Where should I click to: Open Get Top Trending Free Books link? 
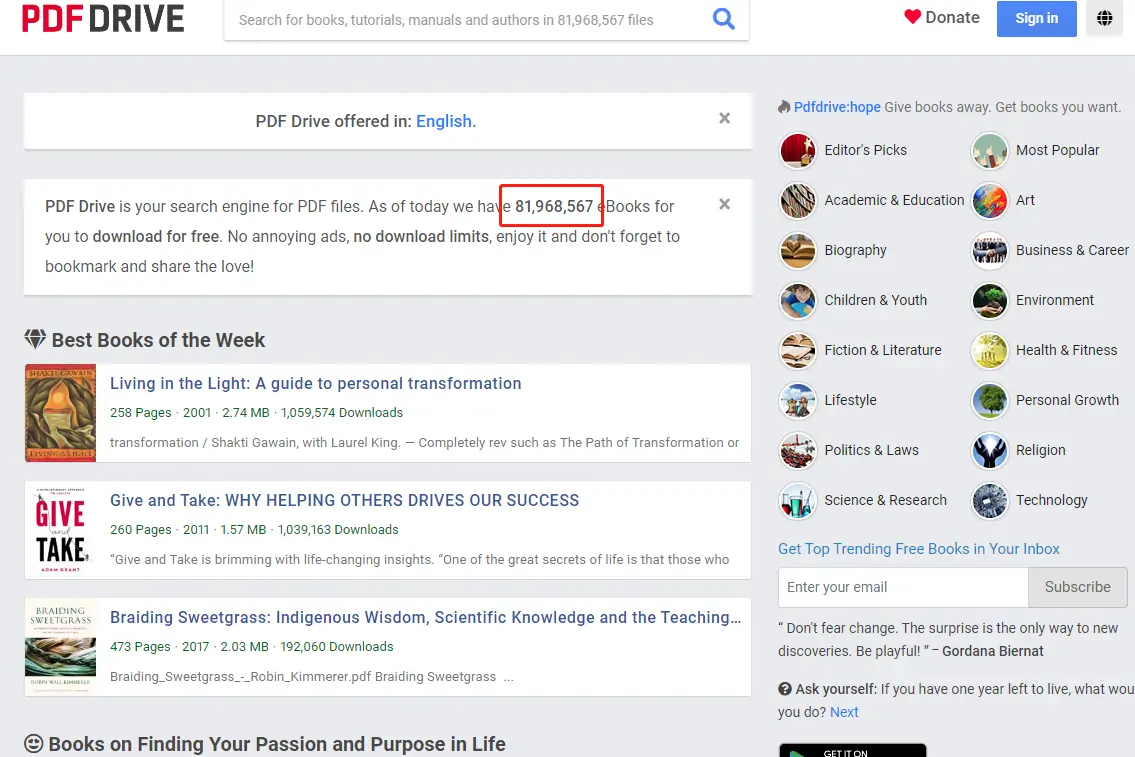919,549
